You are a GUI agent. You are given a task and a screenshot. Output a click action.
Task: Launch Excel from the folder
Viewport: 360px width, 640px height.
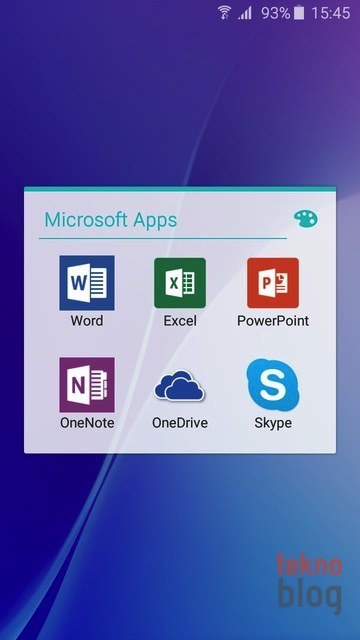[x=180, y=283]
